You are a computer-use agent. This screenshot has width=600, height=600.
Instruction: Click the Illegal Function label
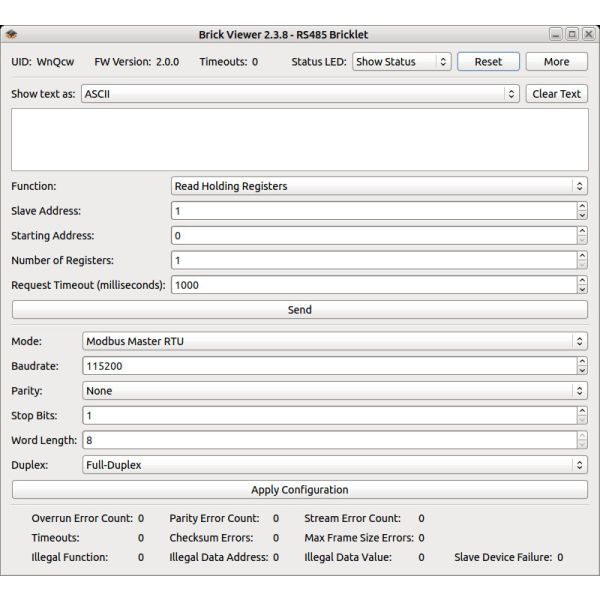pyautogui.click(x=70, y=557)
